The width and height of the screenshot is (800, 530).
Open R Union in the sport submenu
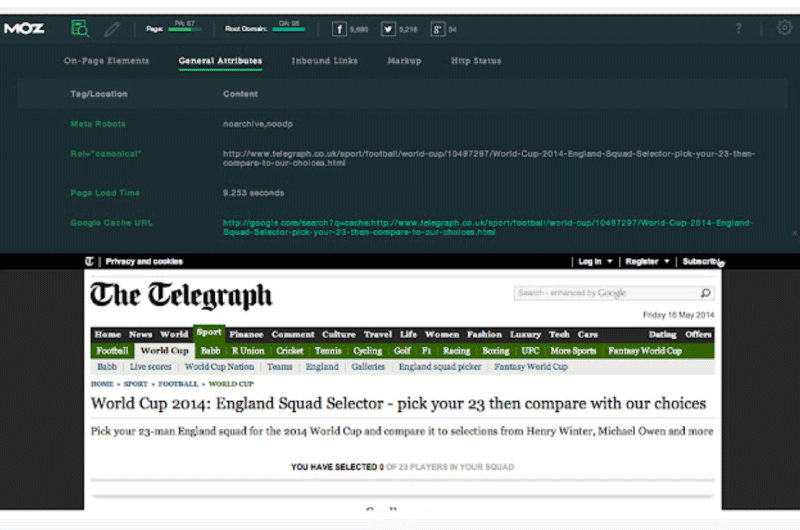tap(248, 351)
